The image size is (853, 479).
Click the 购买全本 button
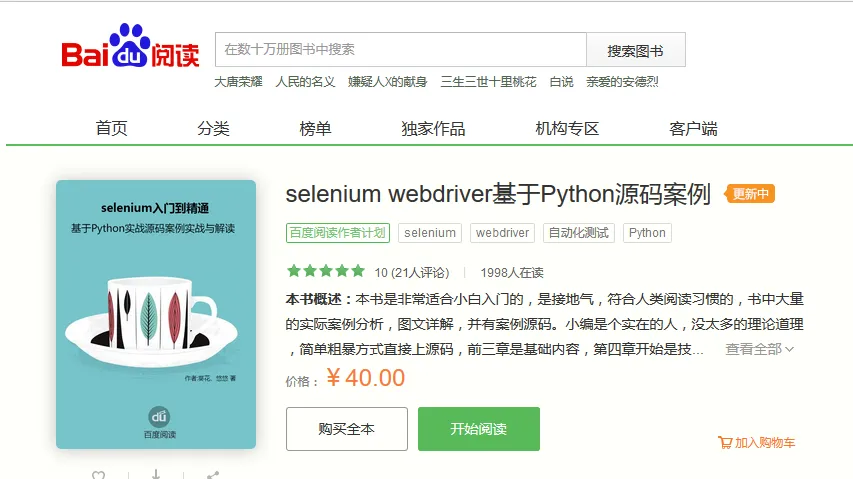(x=347, y=429)
